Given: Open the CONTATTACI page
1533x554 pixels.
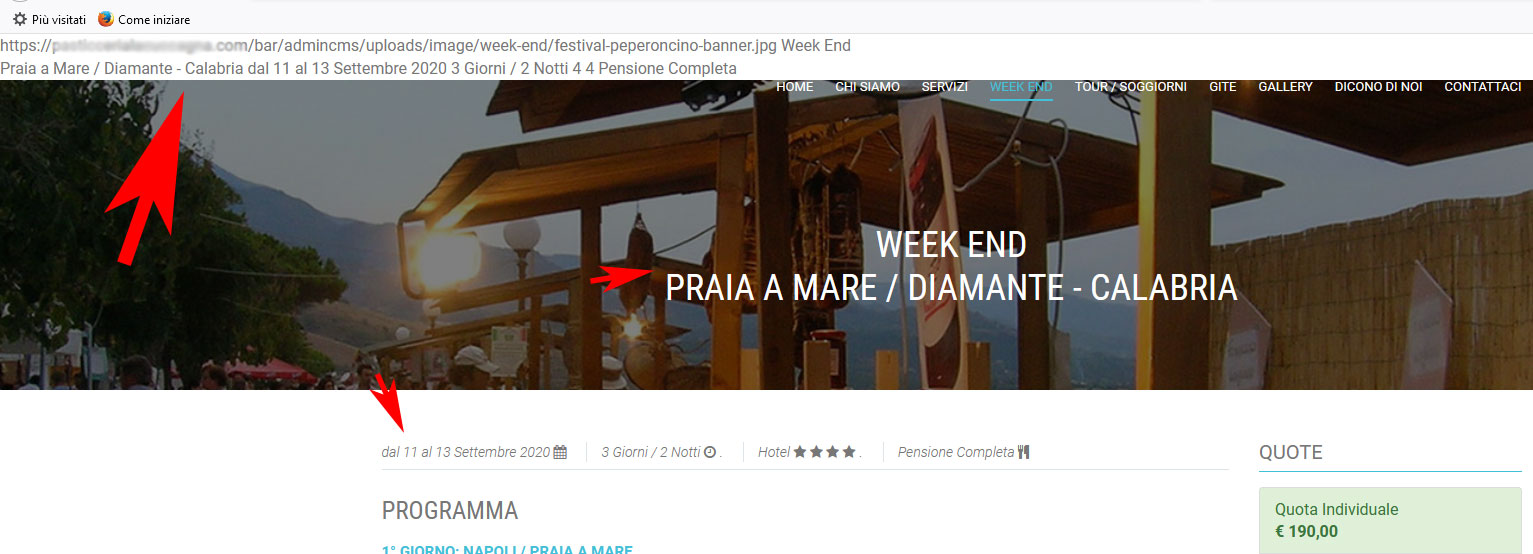Looking at the screenshot, I should click(x=1483, y=87).
